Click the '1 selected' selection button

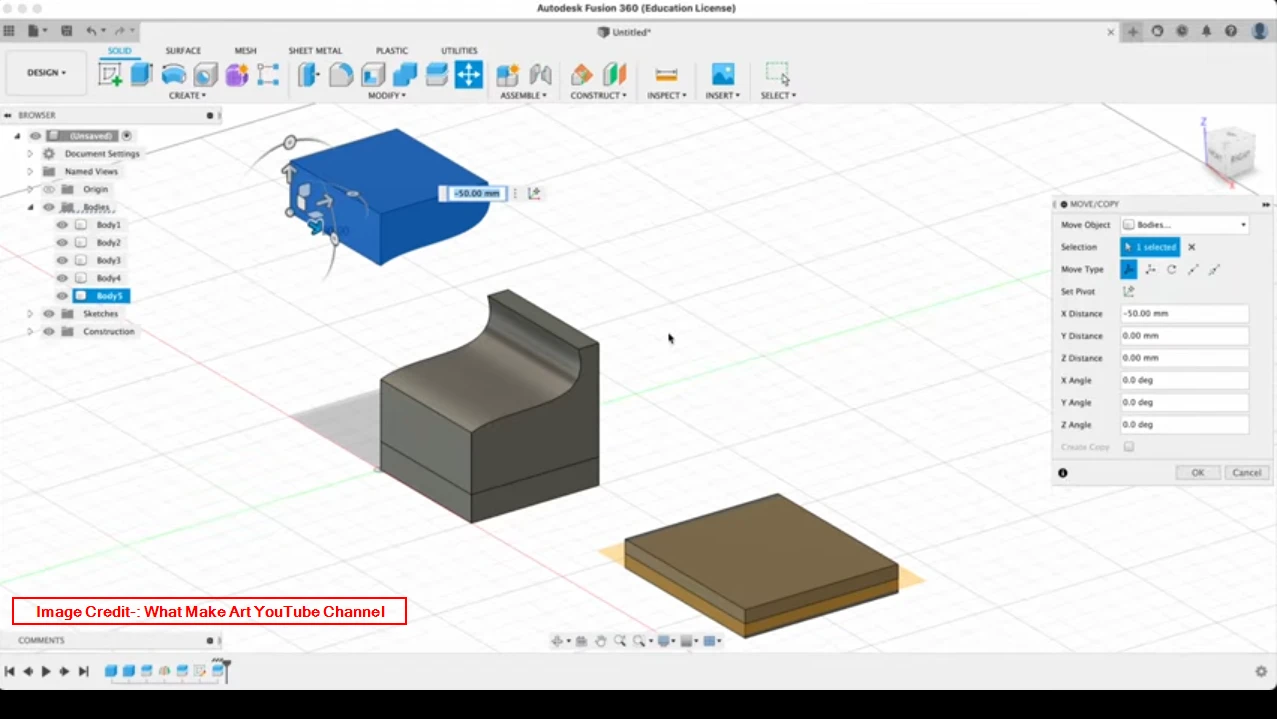(x=1150, y=247)
